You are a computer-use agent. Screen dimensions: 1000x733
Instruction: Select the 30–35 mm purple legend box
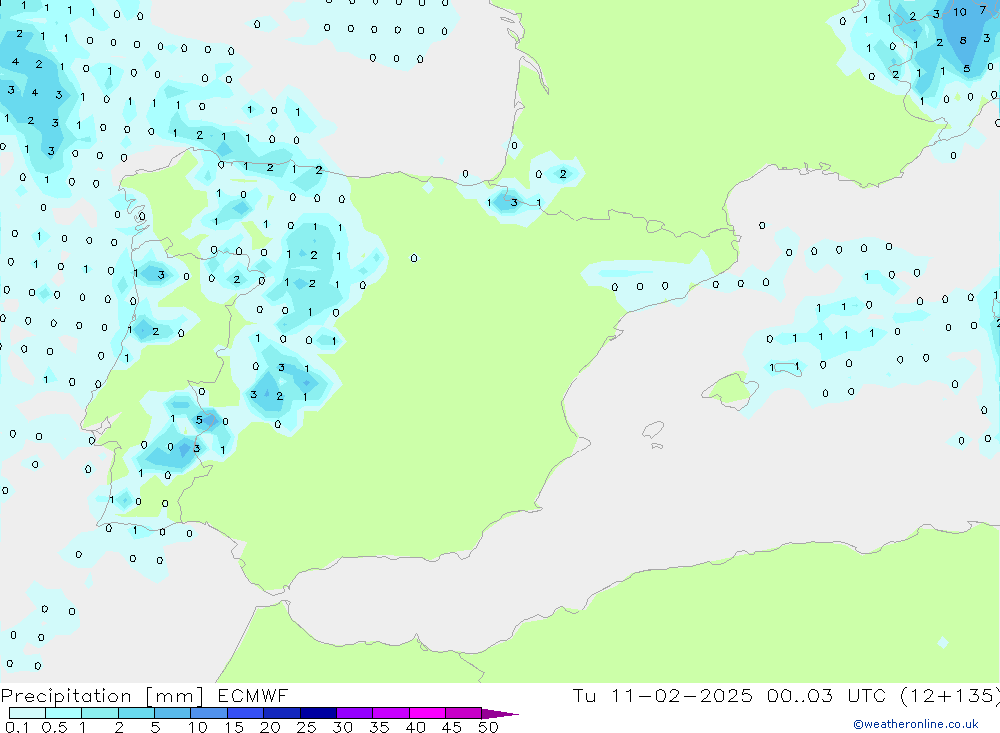coord(354,713)
